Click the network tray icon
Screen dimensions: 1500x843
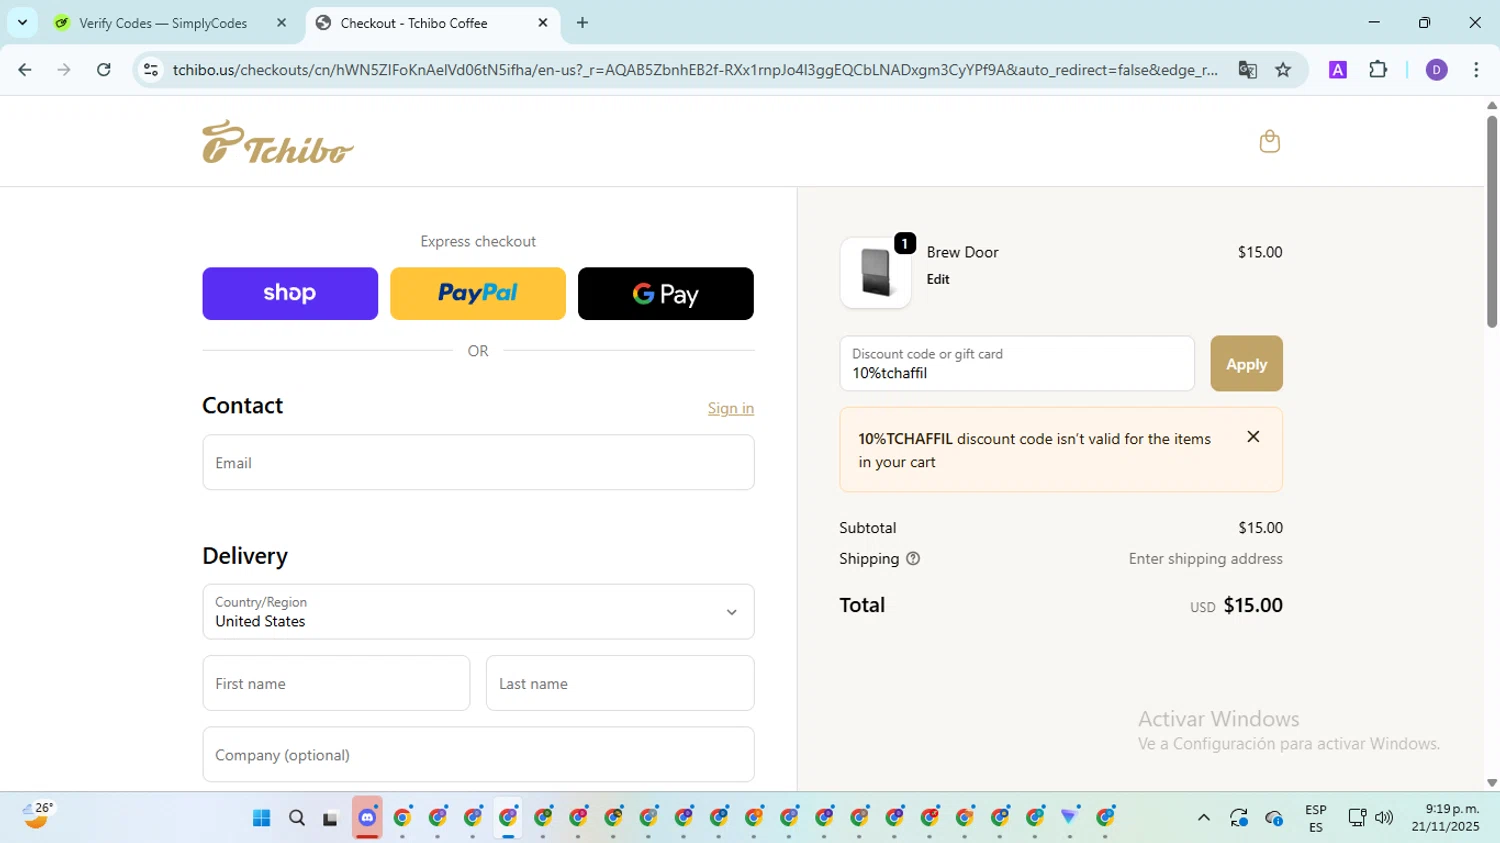(1357, 818)
